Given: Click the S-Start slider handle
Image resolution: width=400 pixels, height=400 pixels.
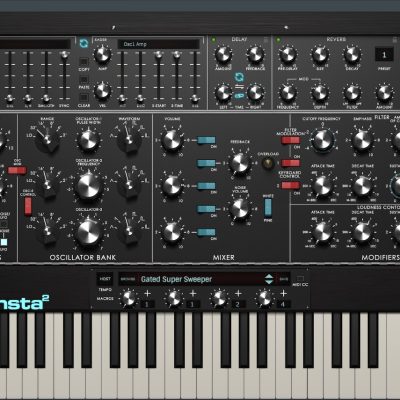Looking at the screenshot, I should click(158, 56).
